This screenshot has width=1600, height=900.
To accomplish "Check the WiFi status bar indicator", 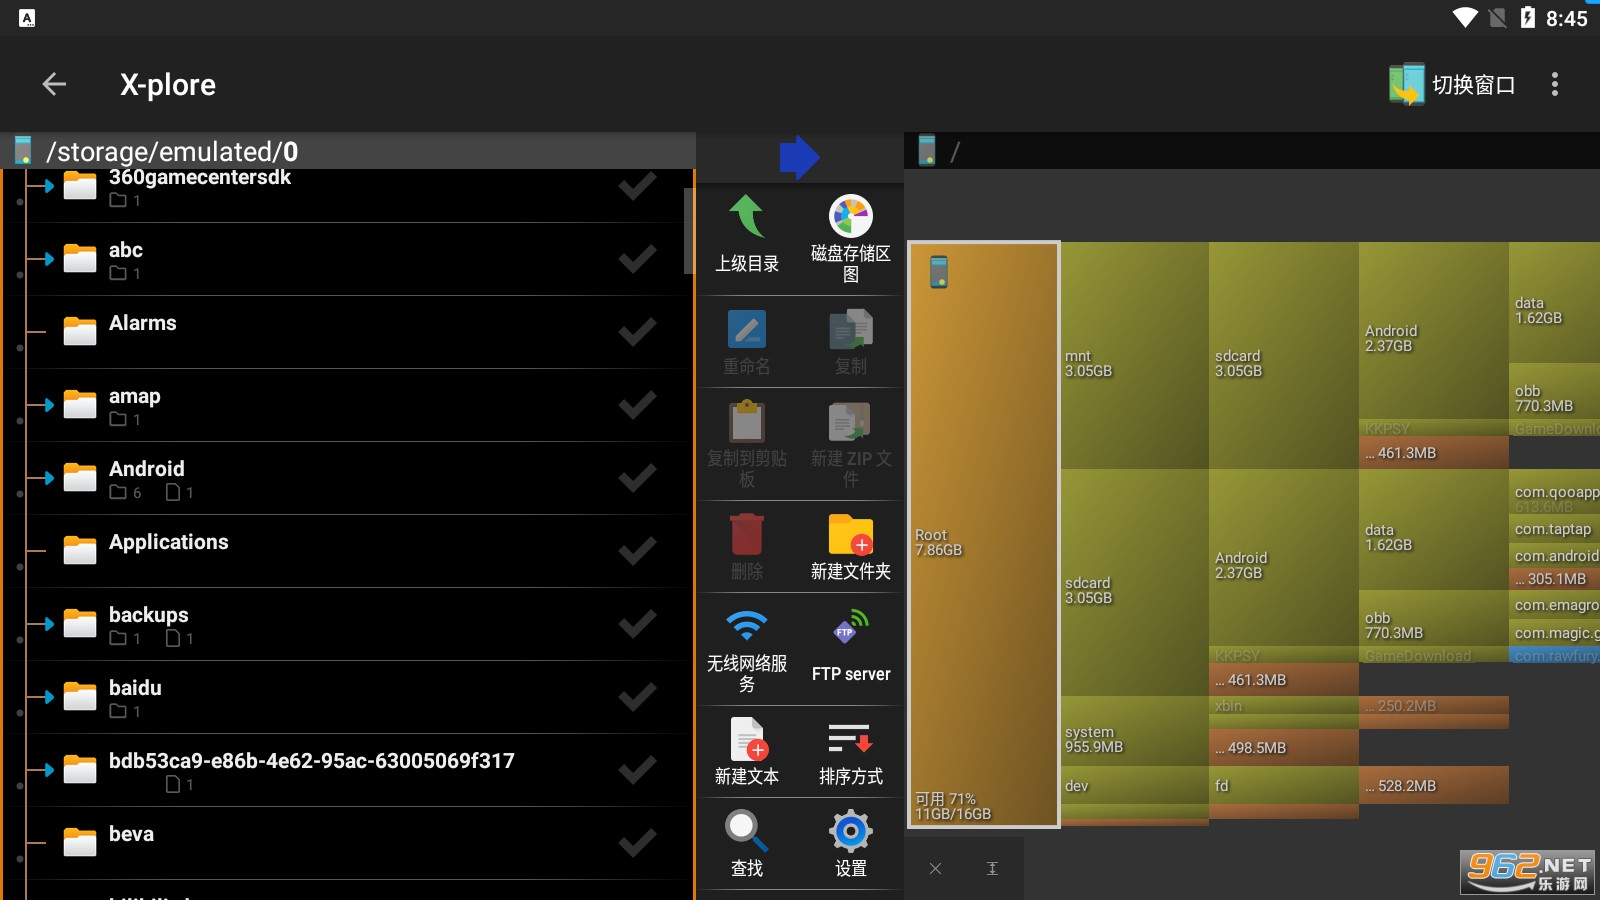I will (1465, 18).
